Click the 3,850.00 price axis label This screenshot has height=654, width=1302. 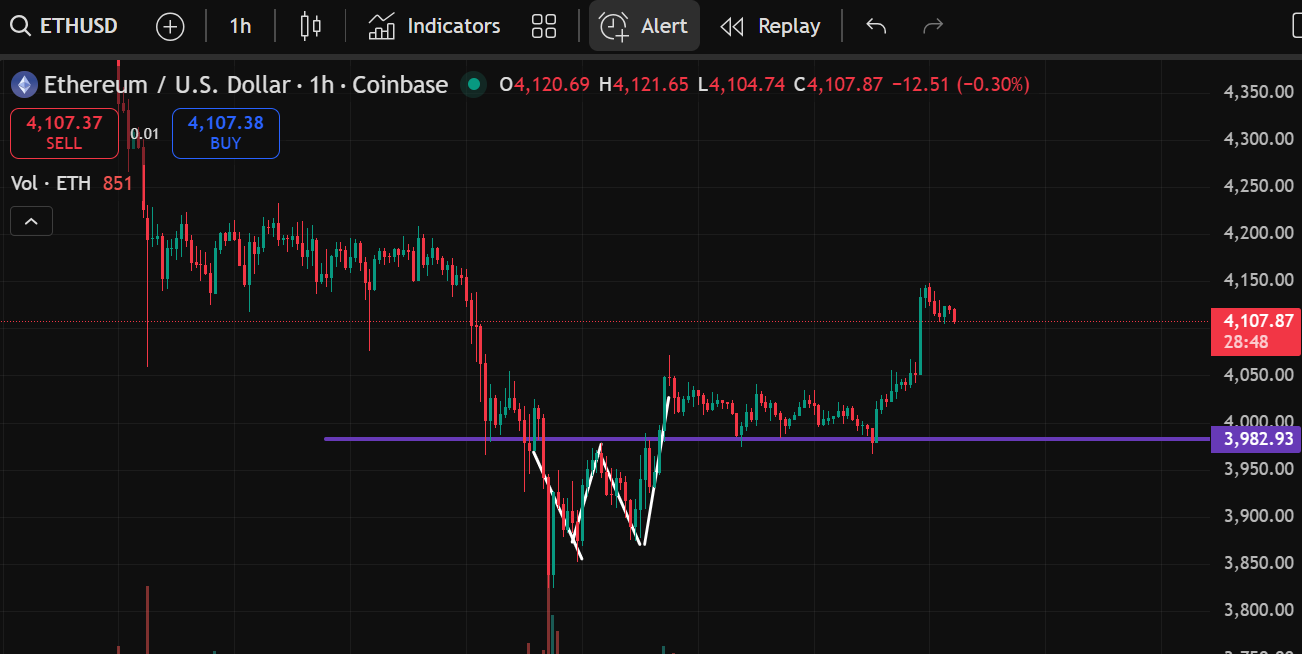pos(1259,563)
